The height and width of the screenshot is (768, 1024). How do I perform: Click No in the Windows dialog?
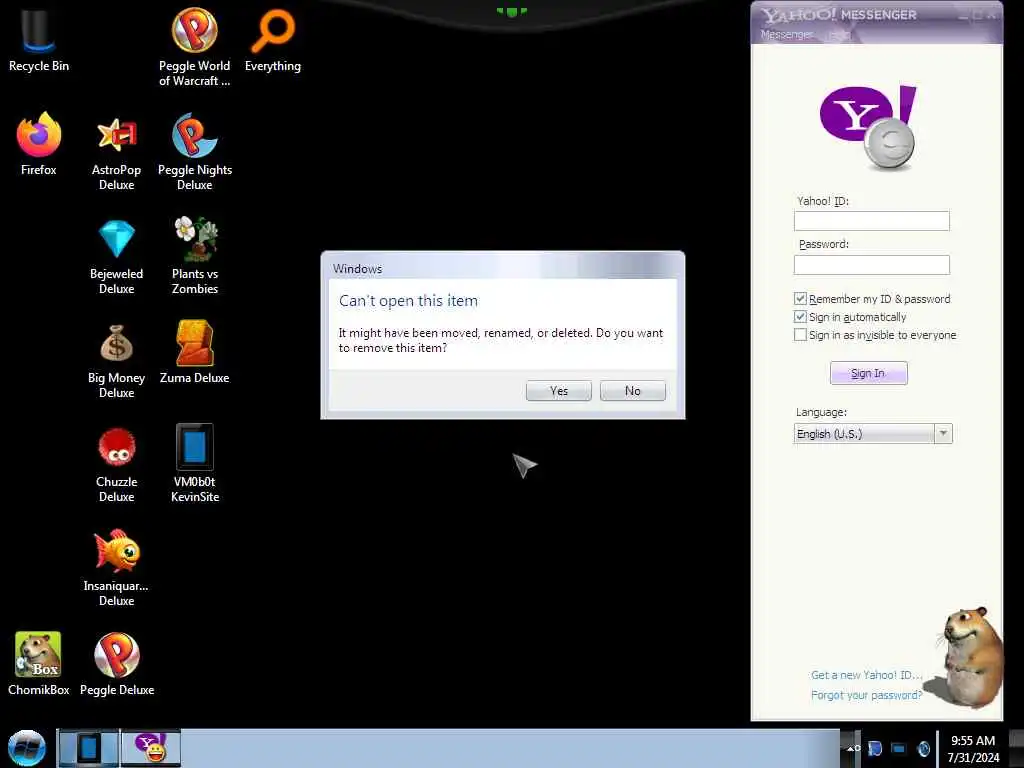point(632,391)
